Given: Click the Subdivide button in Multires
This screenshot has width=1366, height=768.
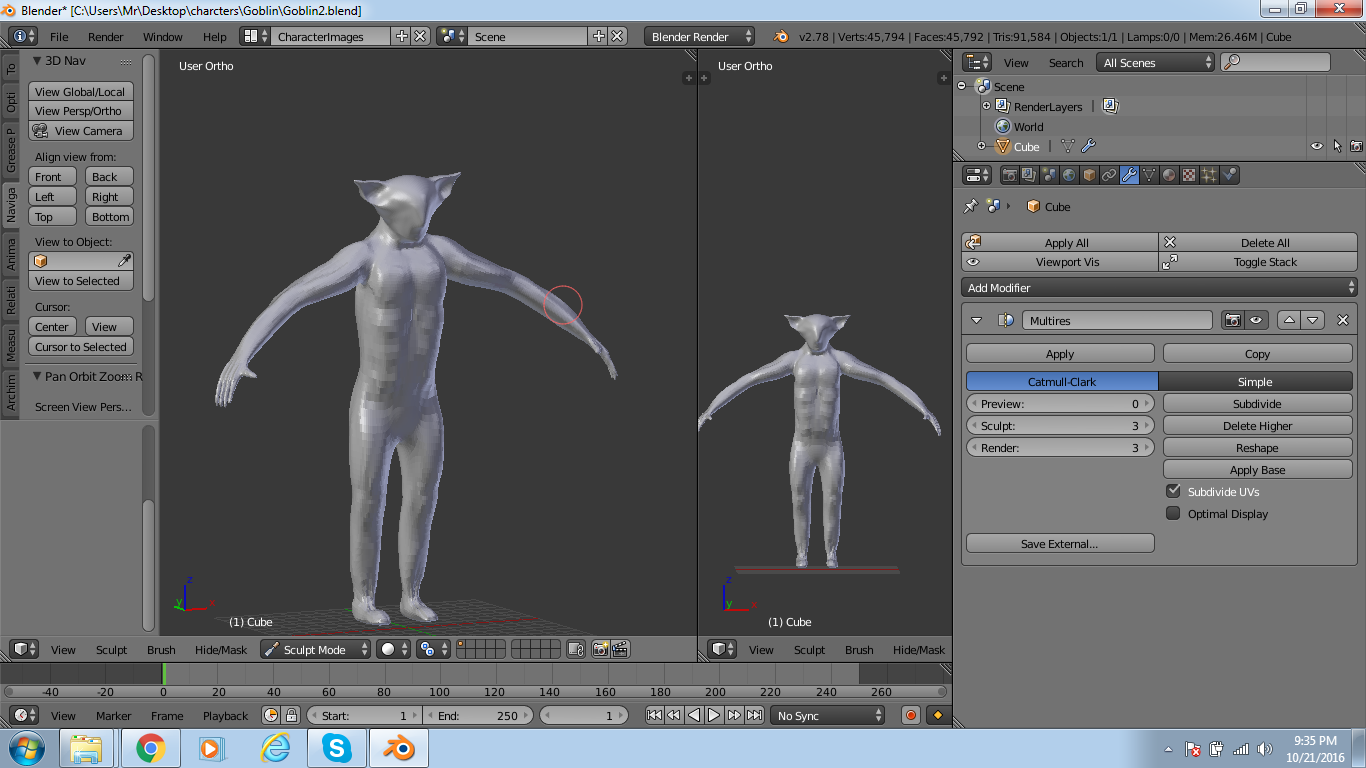Looking at the screenshot, I should (x=1257, y=404).
